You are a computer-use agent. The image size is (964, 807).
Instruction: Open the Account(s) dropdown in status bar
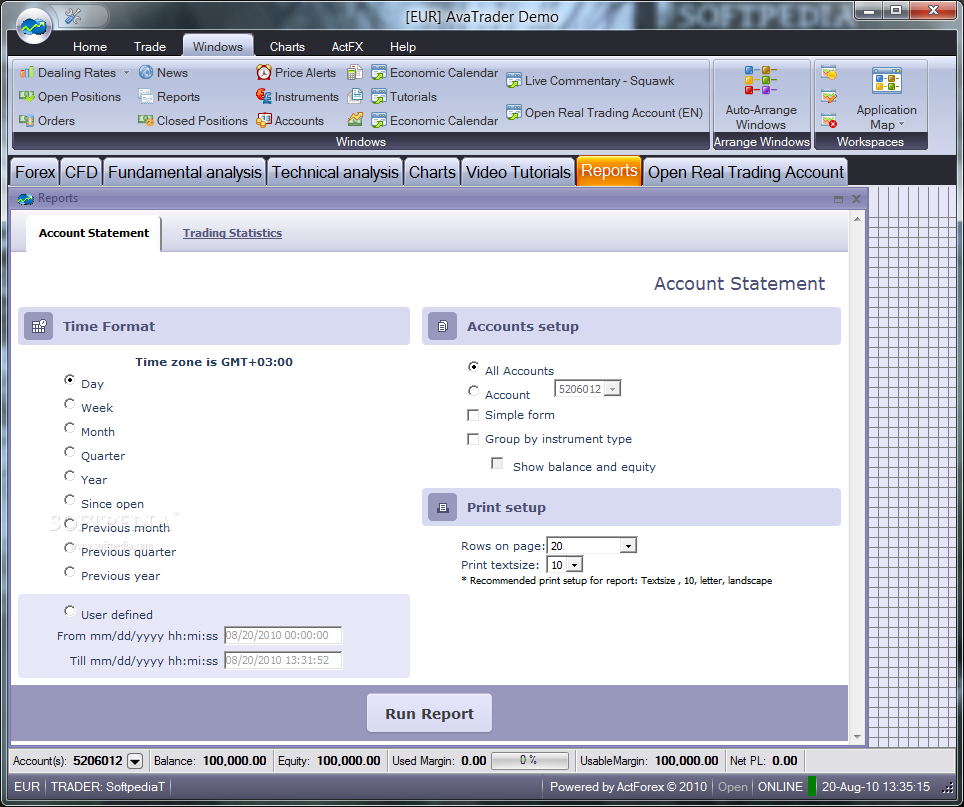(x=135, y=762)
